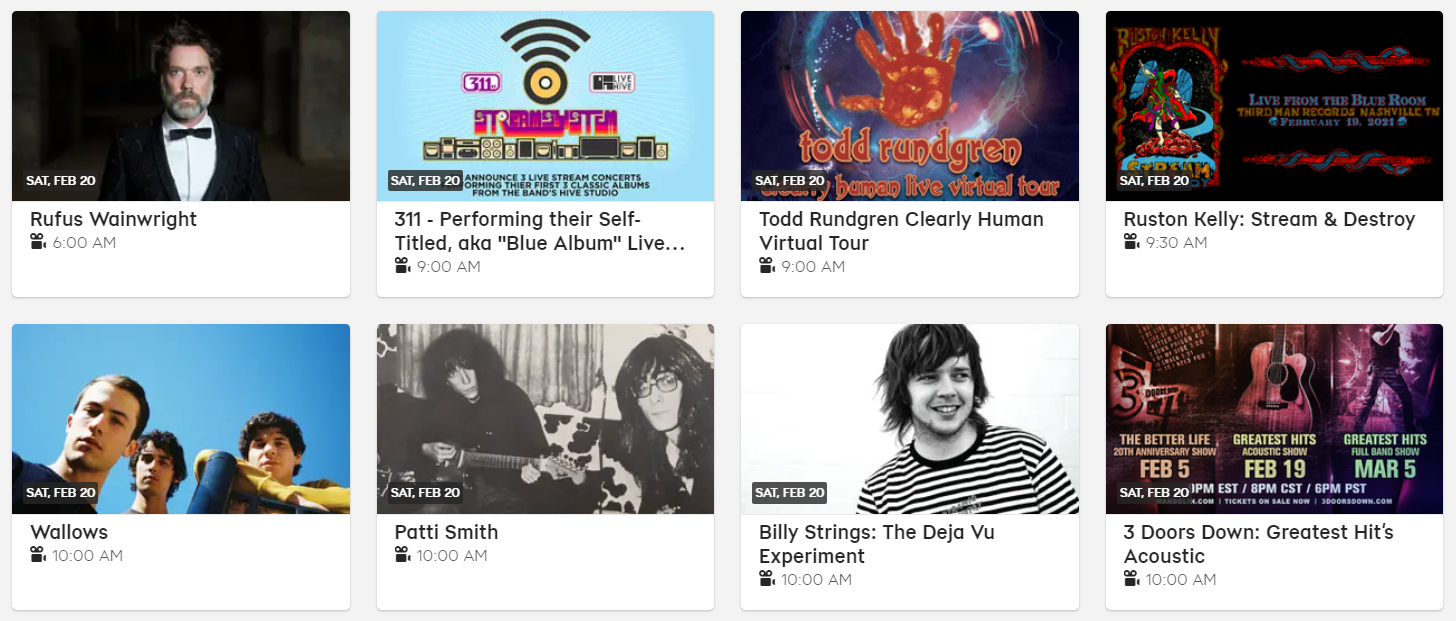
Task: Open the 311 Blue Album livestream title
Action: [x=540, y=231]
